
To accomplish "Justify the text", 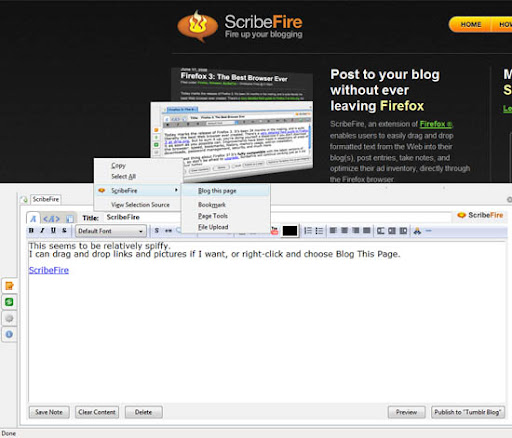I will point(367,230).
